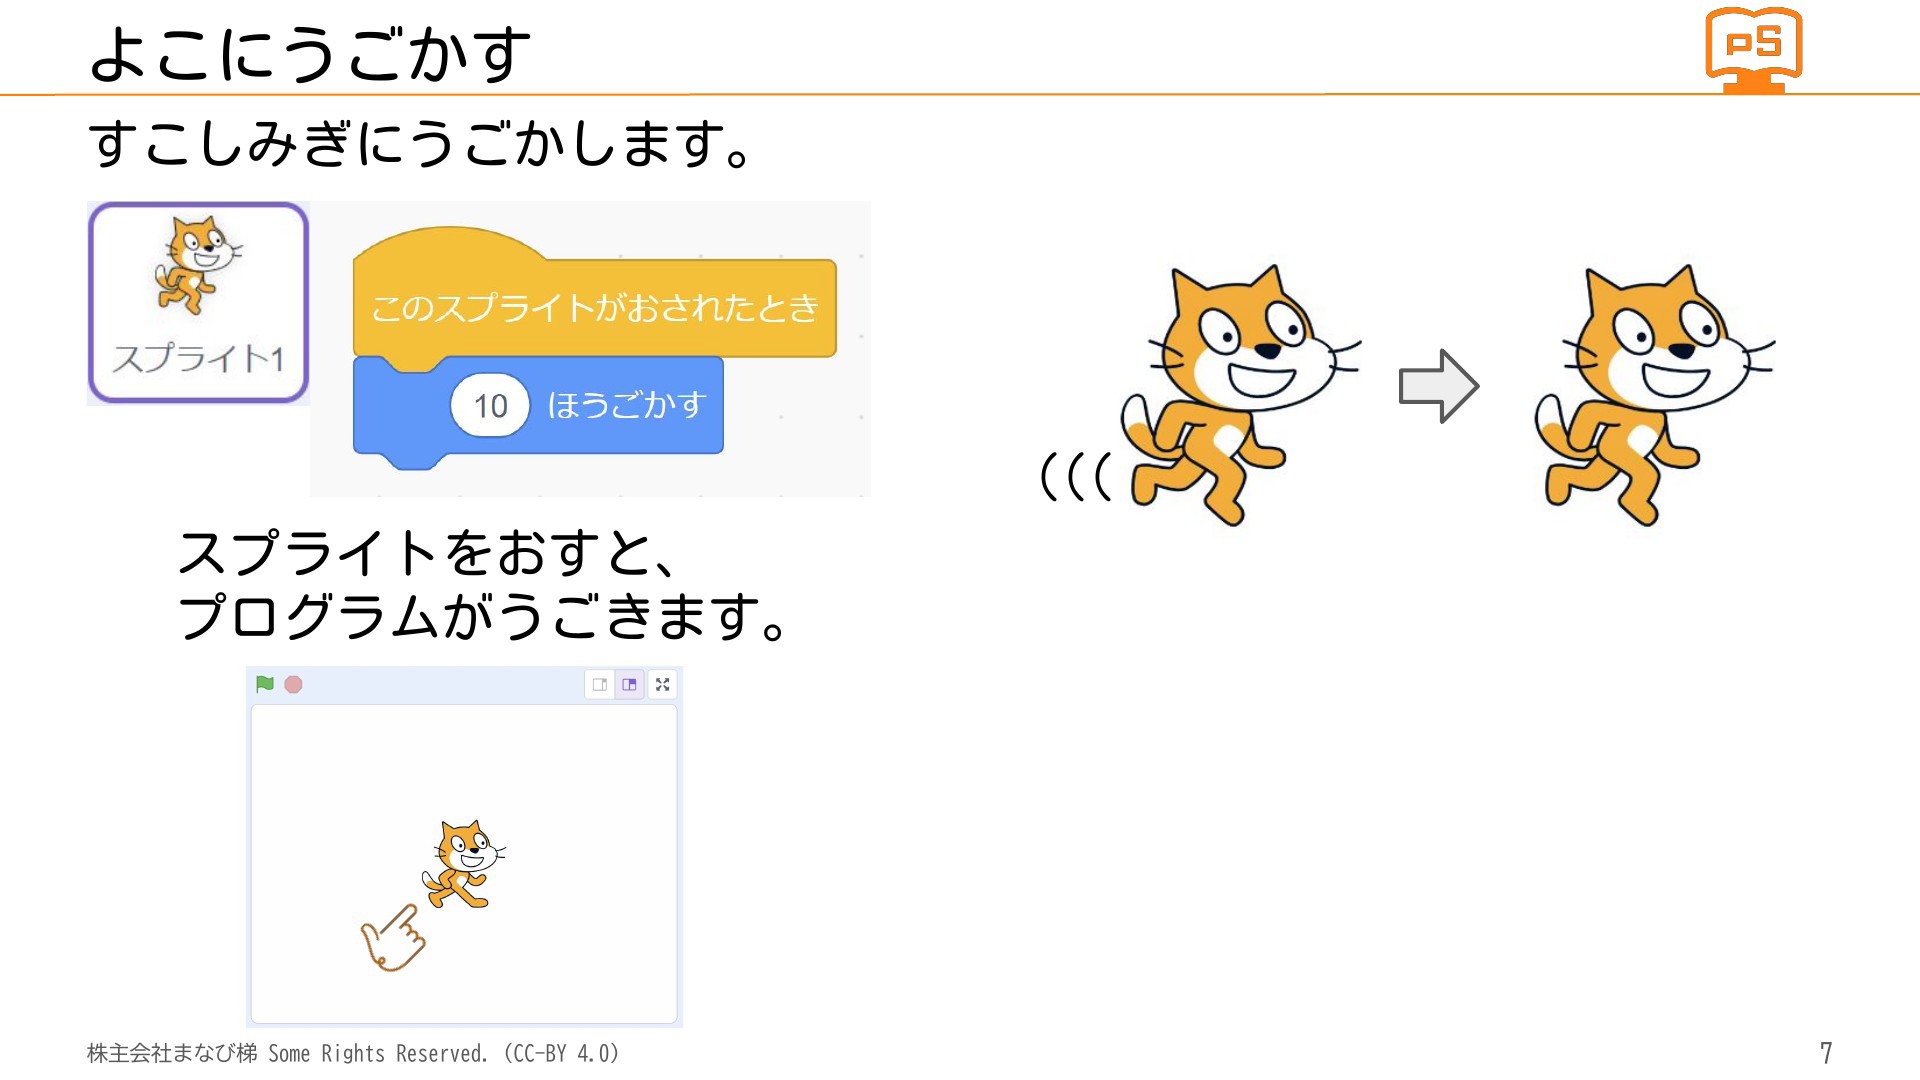Enter full screen stage mode
The width and height of the screenshot is (1920, 1080).
[662, 685]
